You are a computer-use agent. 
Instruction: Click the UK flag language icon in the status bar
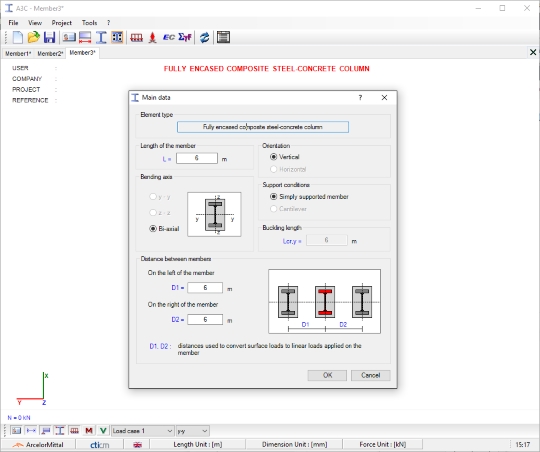pos(137,445)
